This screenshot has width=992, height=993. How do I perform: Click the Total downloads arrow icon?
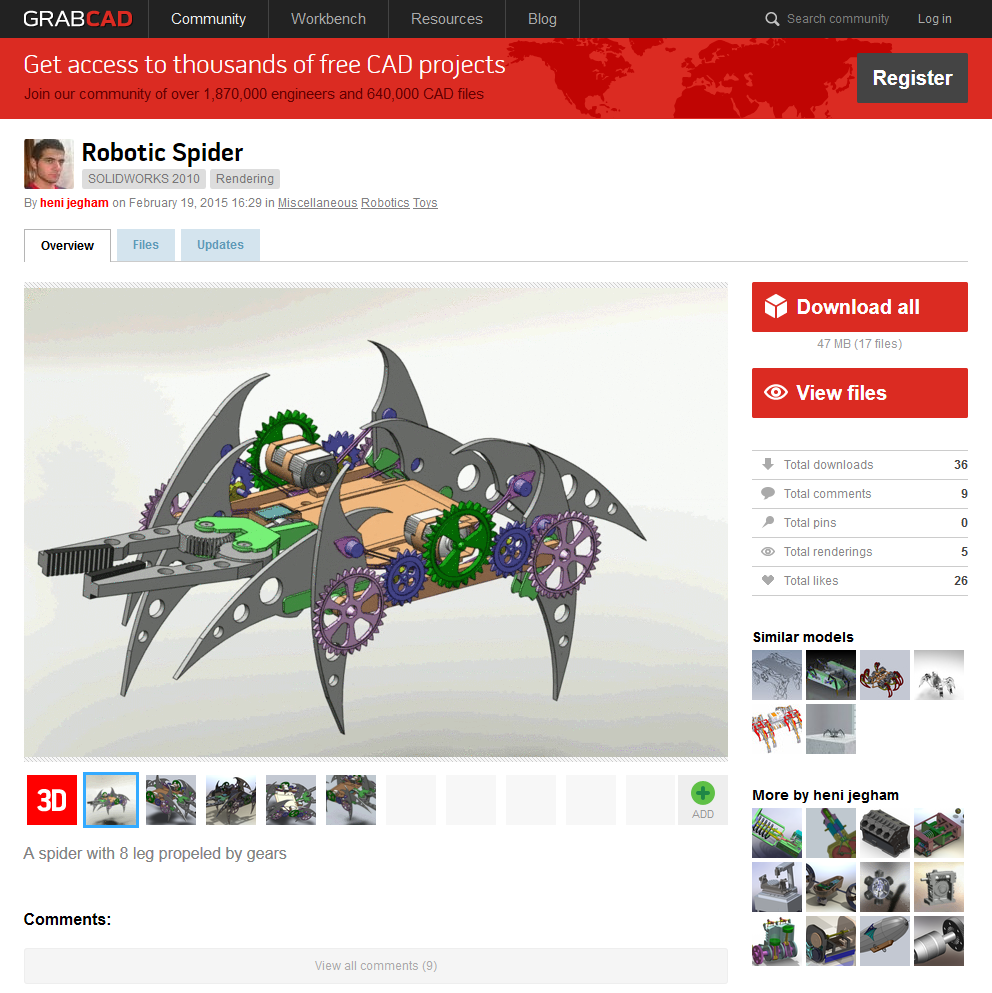(x=768, y=464)
